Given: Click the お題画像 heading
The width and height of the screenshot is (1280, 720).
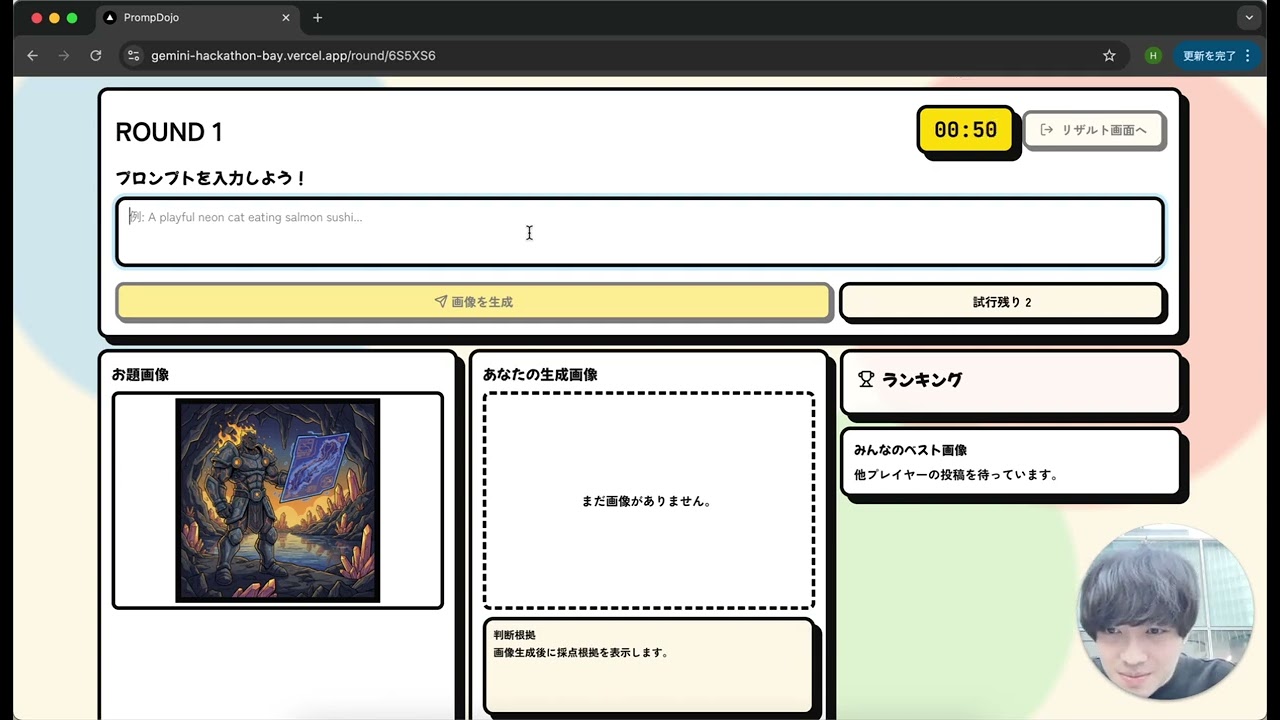Looking at the screenshot, I should (140, 375).
